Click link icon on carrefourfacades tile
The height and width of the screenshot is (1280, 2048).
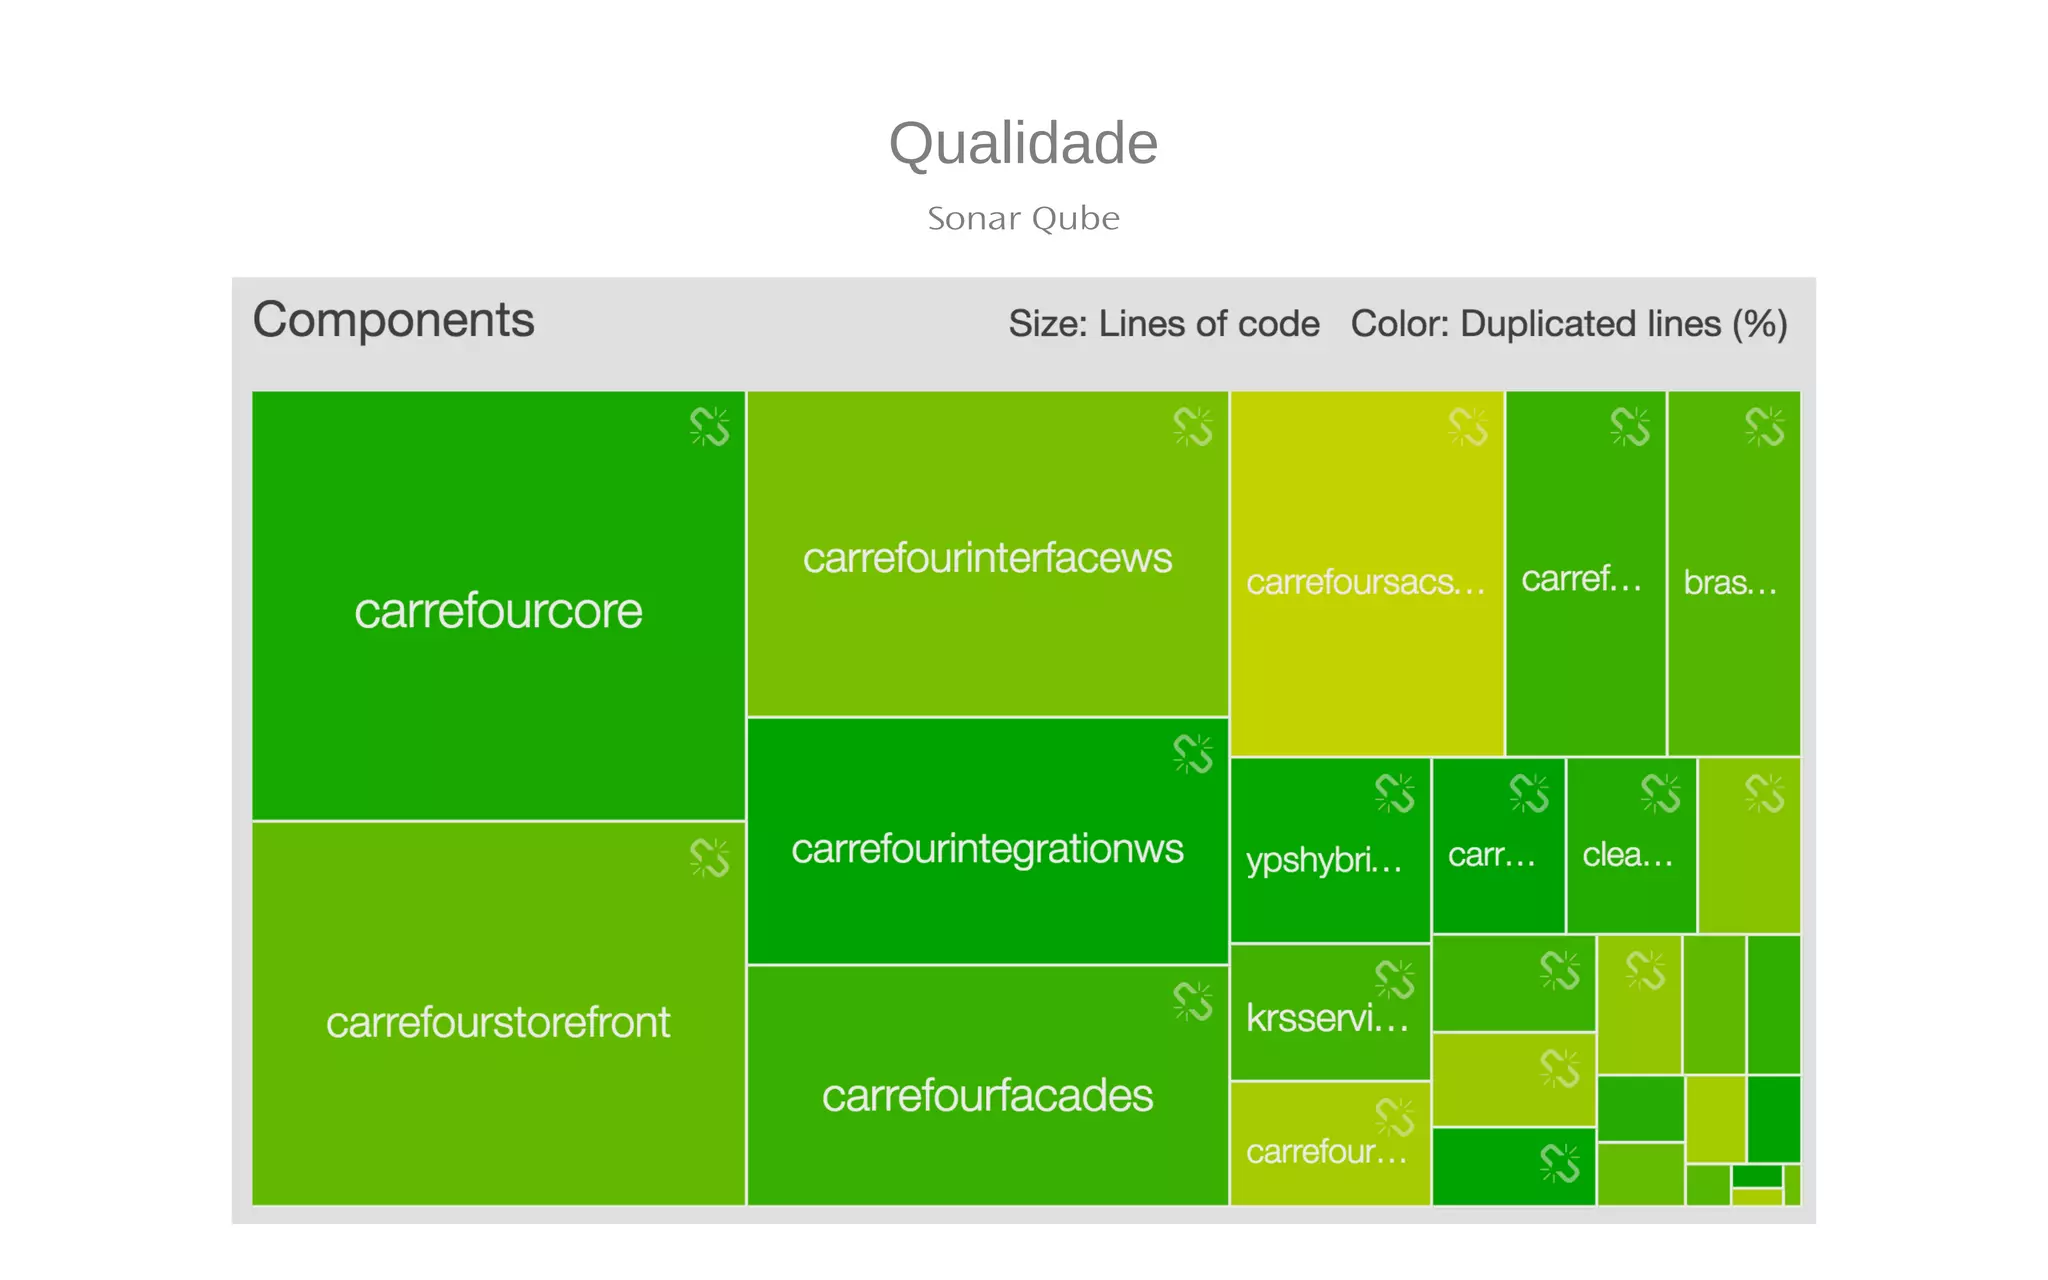[1192, 1002]
